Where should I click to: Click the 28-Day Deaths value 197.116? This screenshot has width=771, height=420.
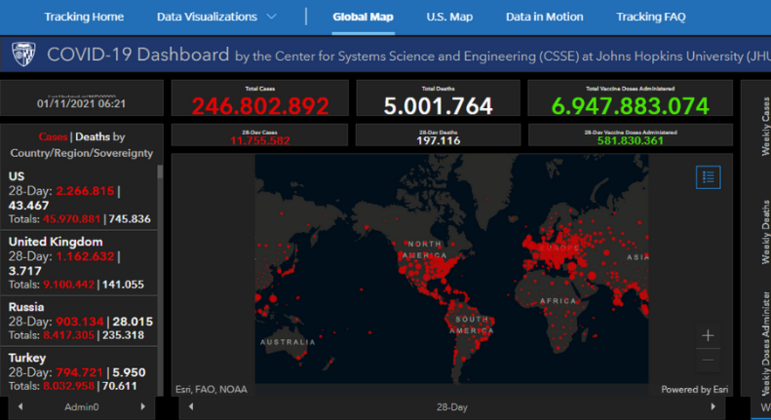pos(438,141)
